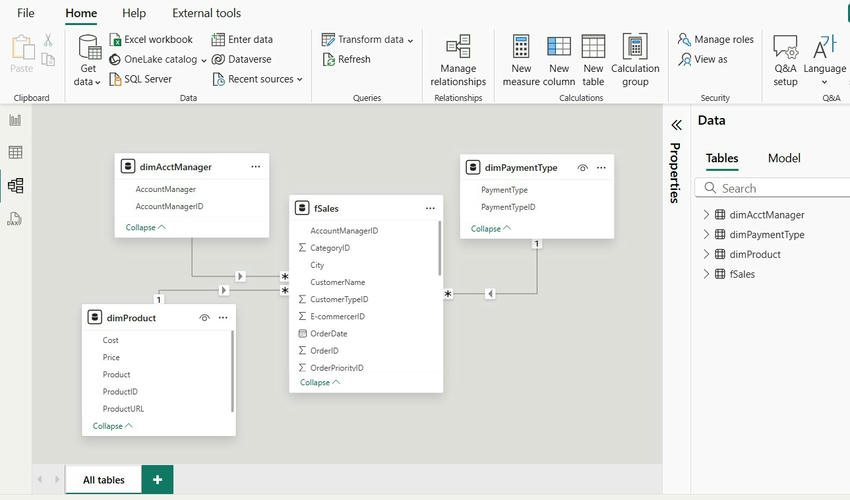Select PaymentTypeID field in dimPaymentType
This screenshot has width=850, height=500.
508,207
